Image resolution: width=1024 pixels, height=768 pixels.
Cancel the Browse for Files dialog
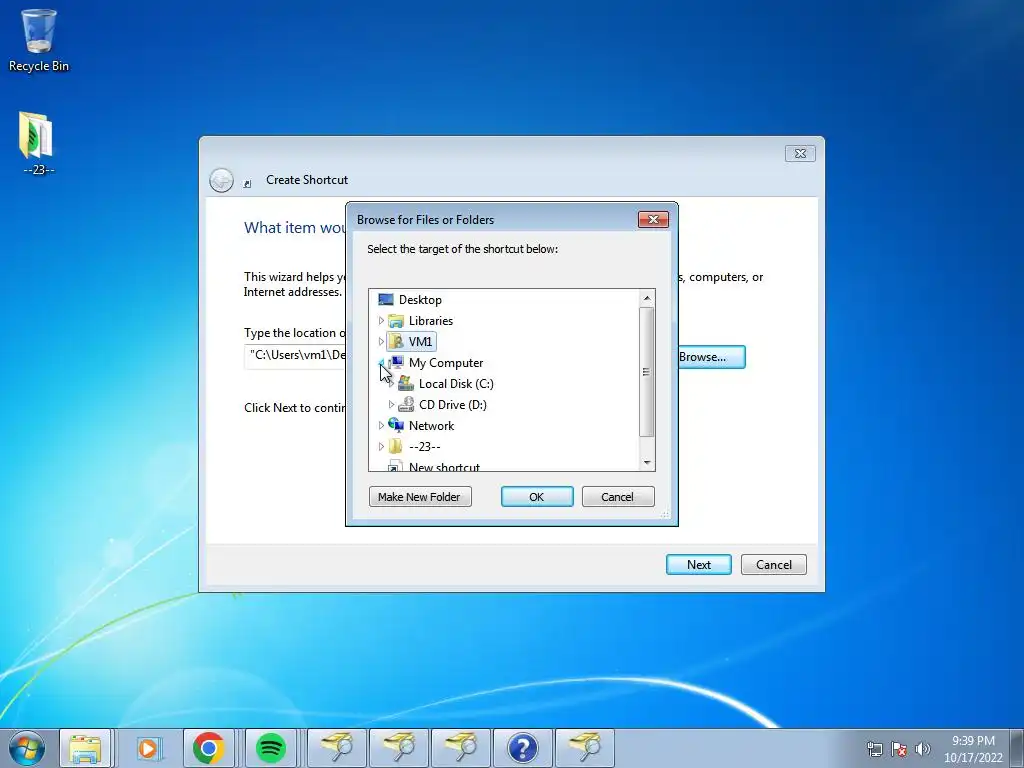click(x=618, y=497)
